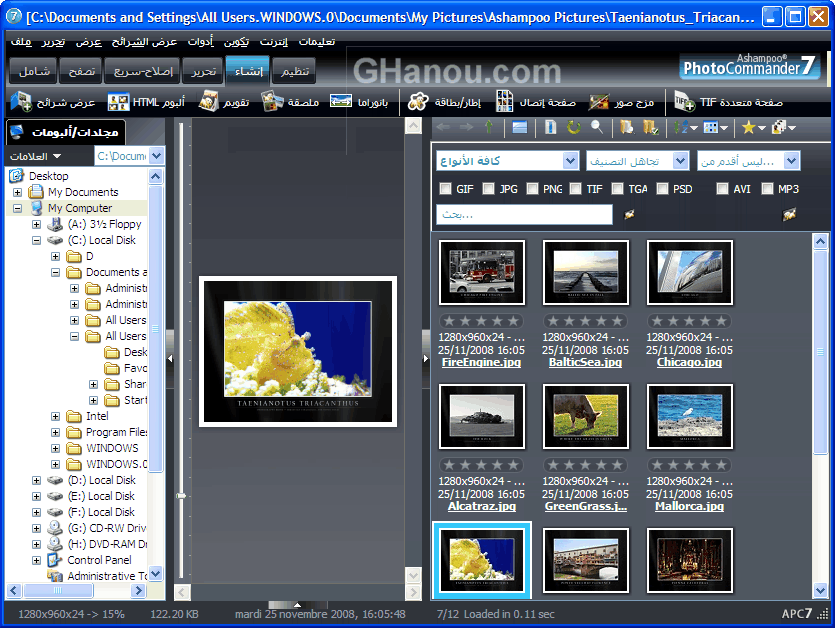The image size is (835, 628).
Task: Click in the search input field
Action: [x=524, y=215]
